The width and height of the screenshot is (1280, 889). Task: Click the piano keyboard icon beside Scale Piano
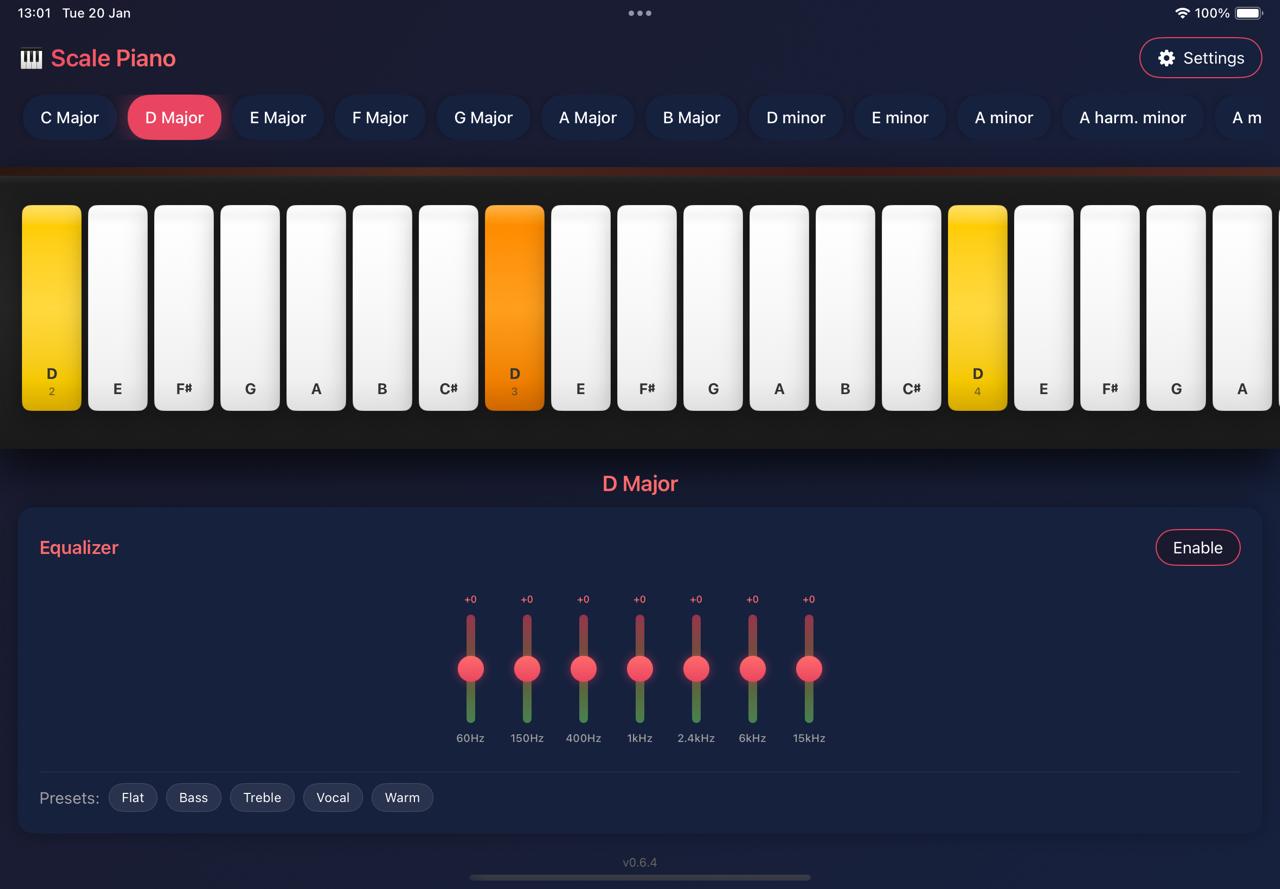pyautogui.click(x=30, y=58)
